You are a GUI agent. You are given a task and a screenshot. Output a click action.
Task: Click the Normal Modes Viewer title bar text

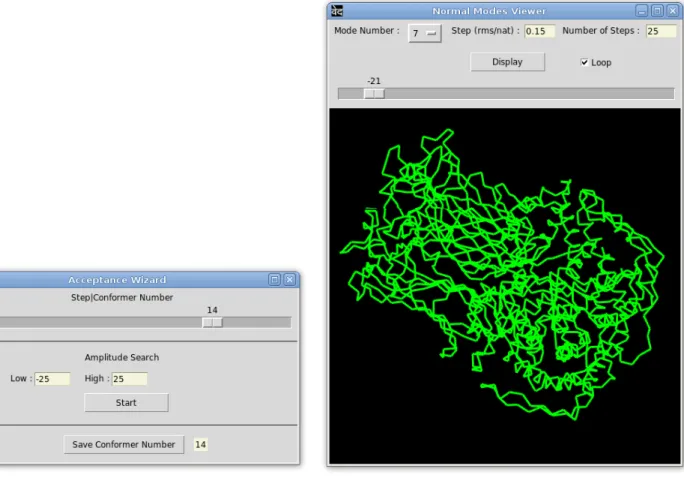489,11
